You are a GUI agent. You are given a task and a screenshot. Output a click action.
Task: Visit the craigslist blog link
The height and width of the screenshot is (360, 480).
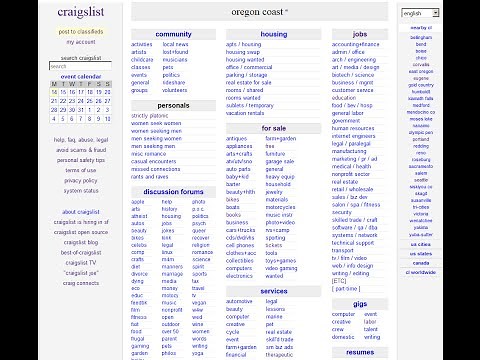click(x=81, y=242)
